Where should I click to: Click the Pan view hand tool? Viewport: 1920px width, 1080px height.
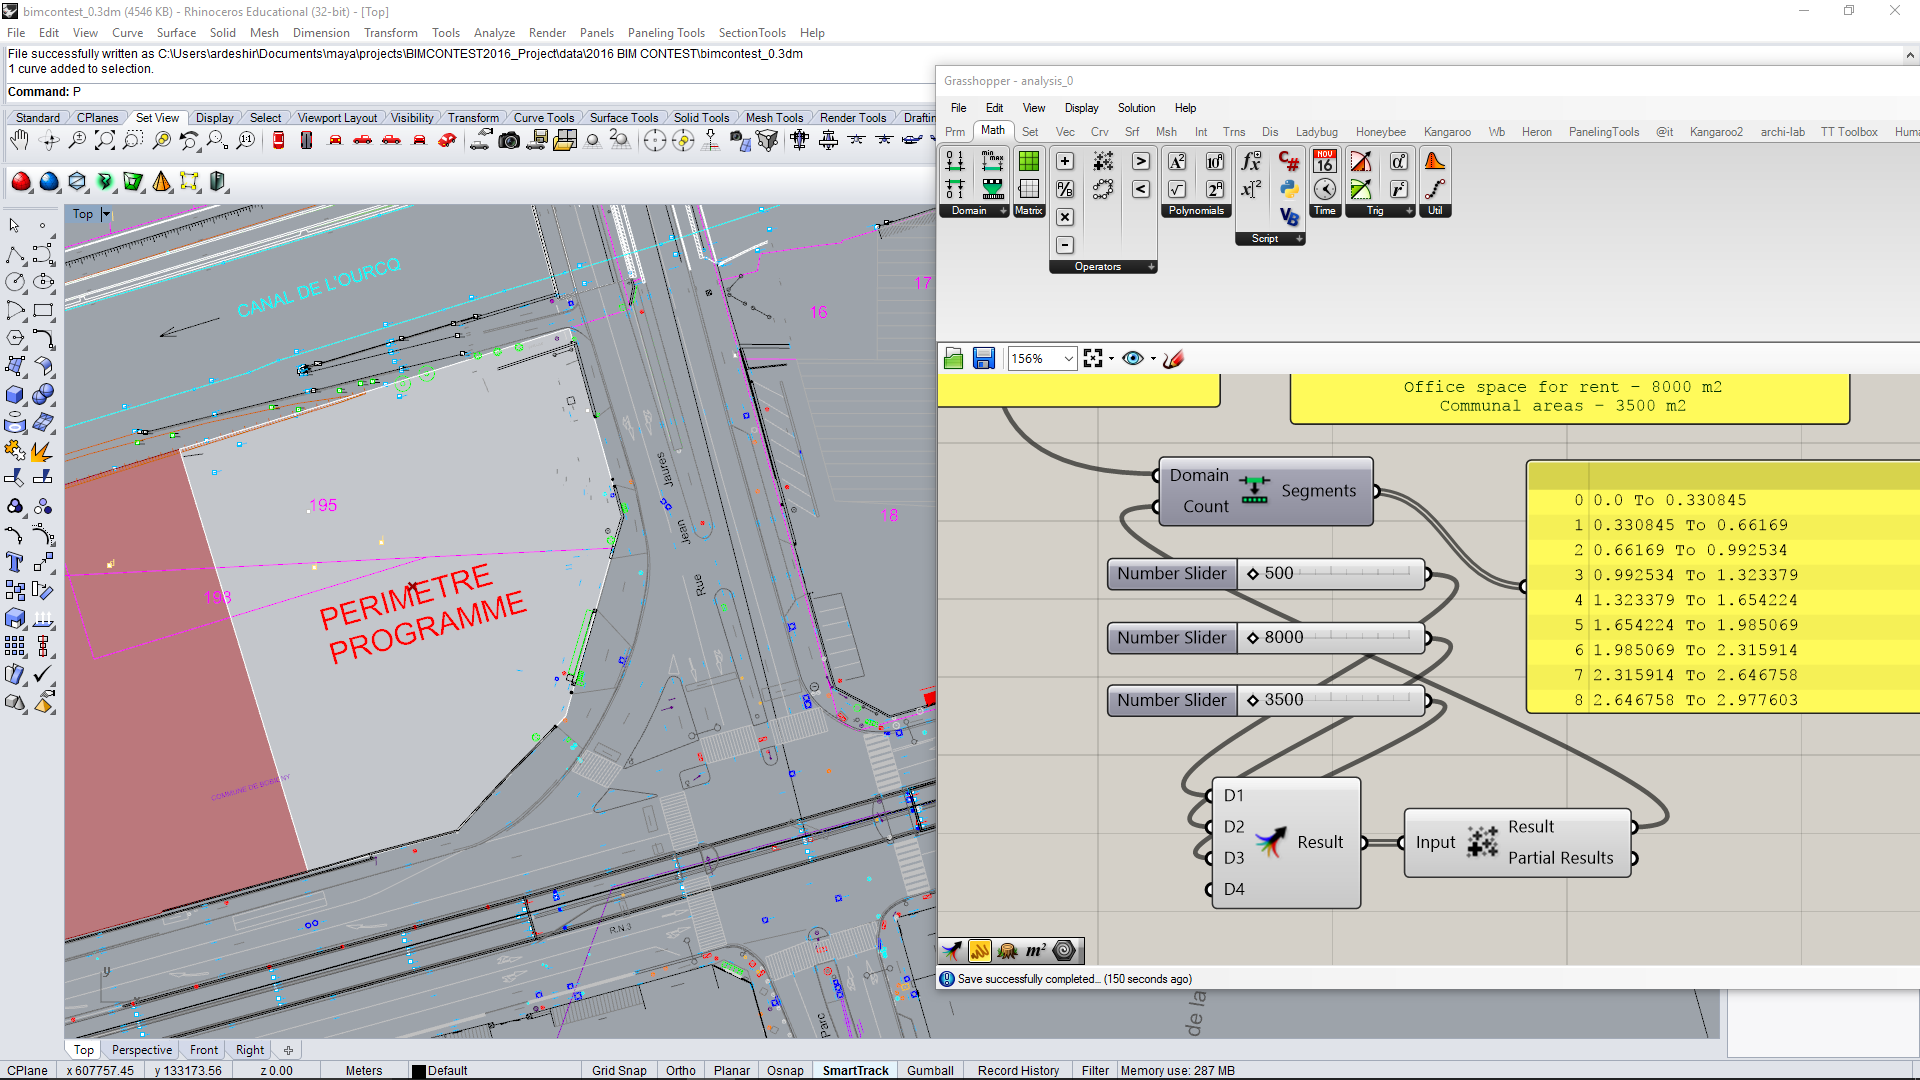[19, 141]
